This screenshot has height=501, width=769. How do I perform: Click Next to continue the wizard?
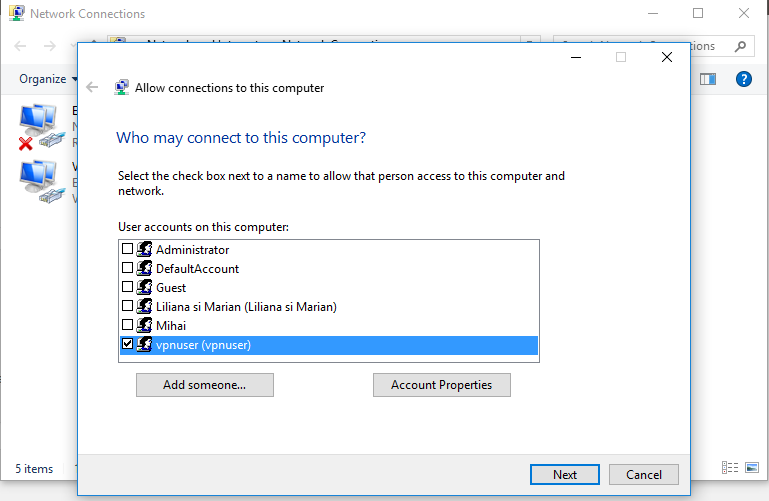(564, 475)
